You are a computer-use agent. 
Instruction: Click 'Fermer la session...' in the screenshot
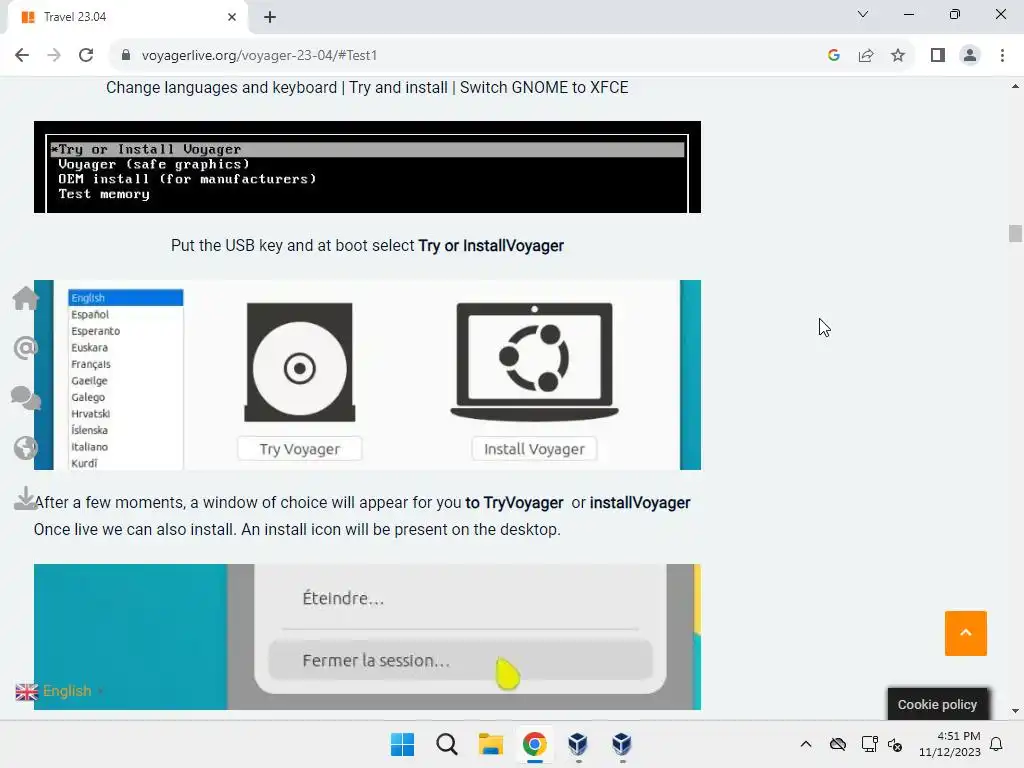[x=460, y=660]
